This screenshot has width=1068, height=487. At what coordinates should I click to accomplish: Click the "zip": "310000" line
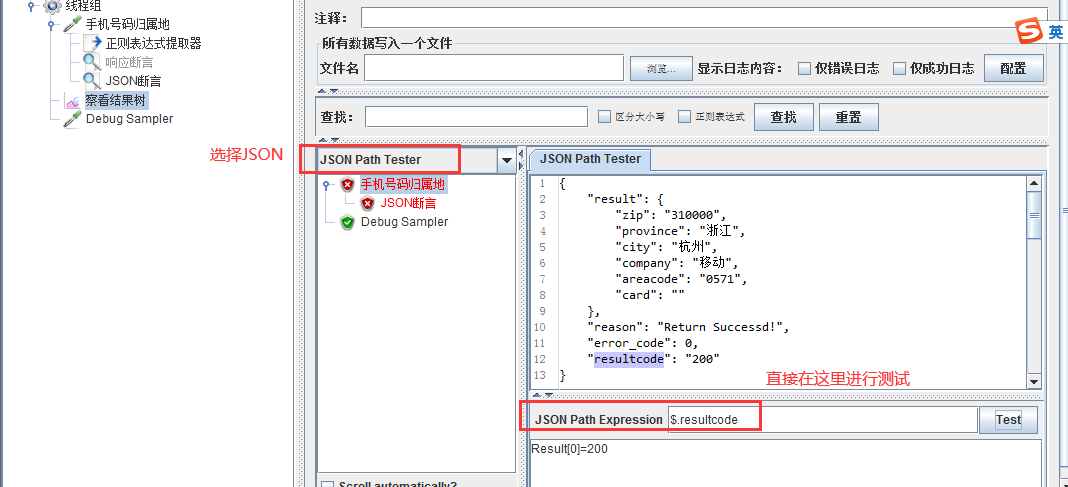pyautogui.click(x=670, y=215)
